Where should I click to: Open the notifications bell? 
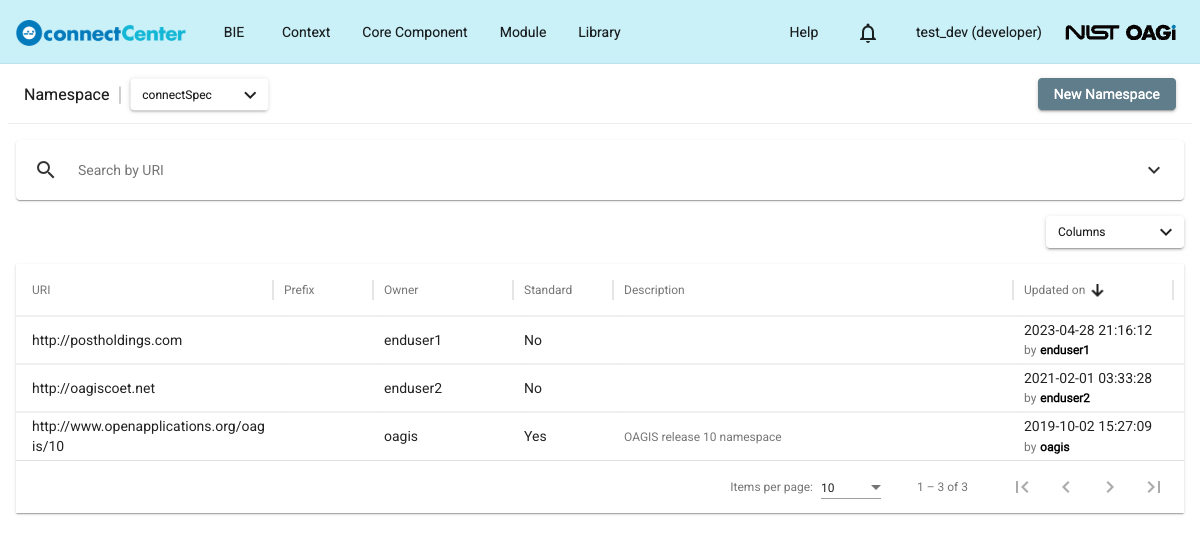[x=868, y=33]
